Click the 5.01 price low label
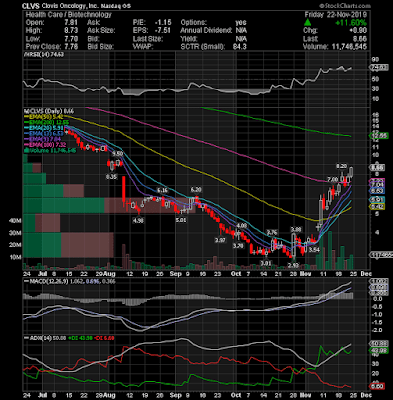 tap(181, 220)
